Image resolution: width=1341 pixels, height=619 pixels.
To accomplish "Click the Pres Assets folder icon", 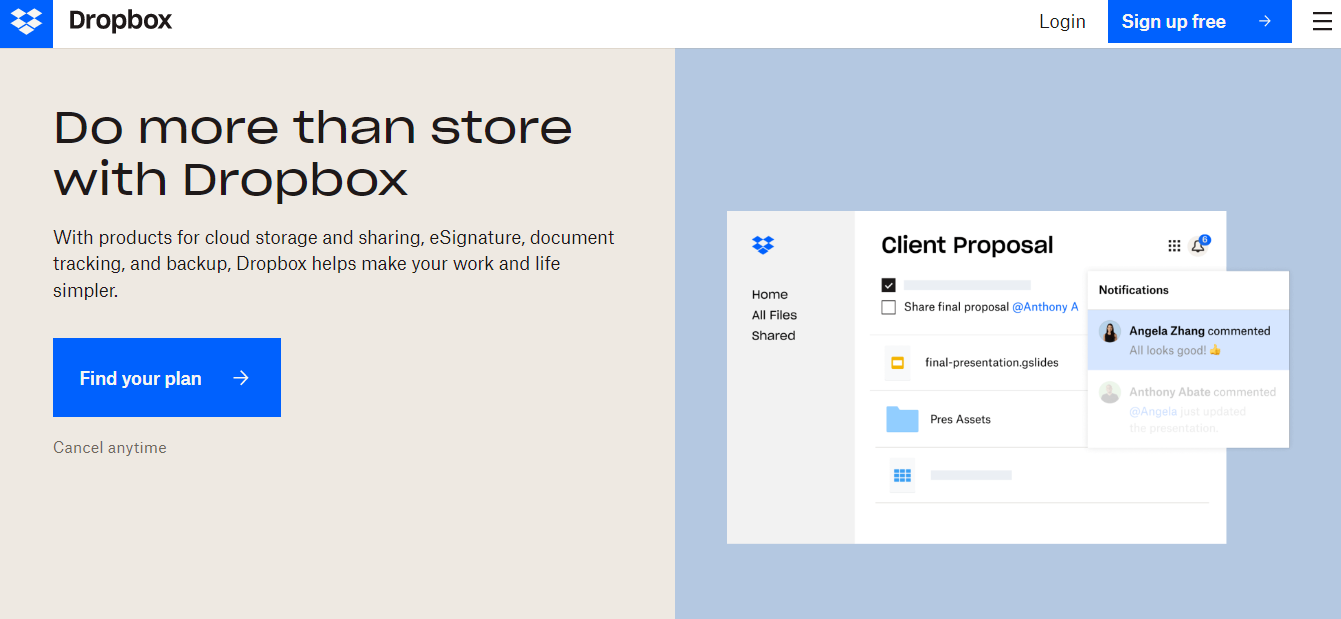I will tap(902, 419).
